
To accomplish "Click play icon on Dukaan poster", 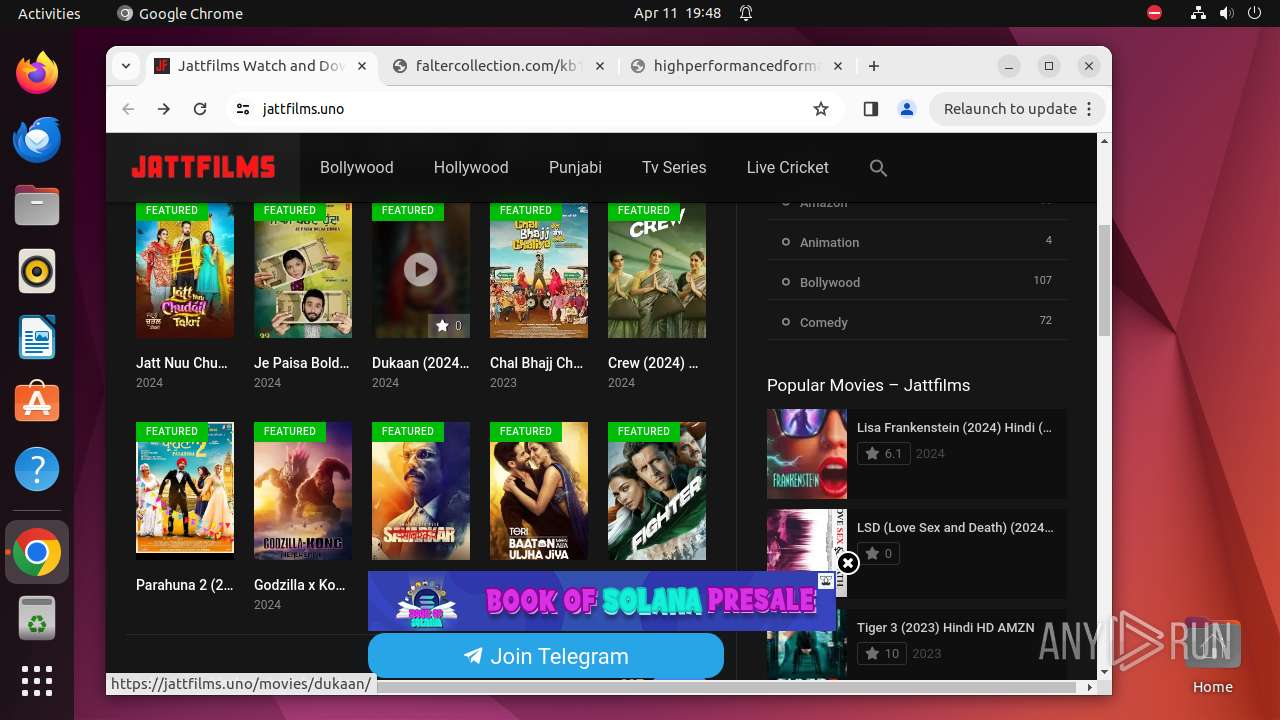I will pyautogui.click(x=420, y=269).
